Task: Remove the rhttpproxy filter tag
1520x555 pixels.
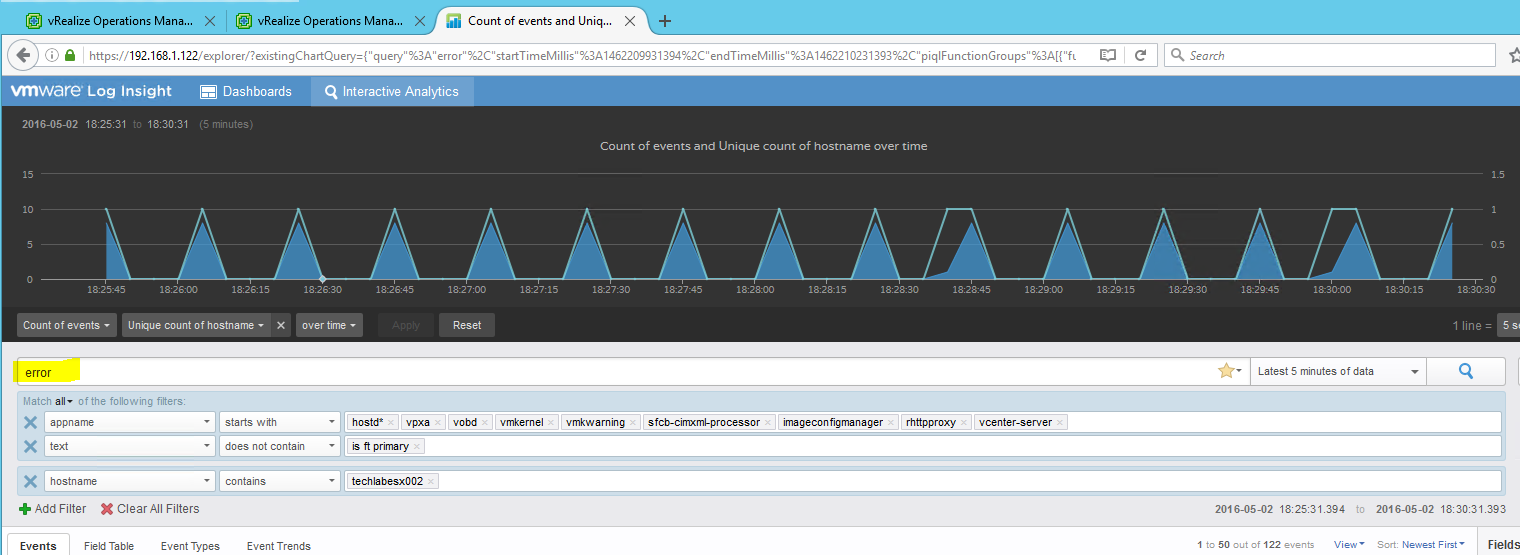Action: coord(964,423)
